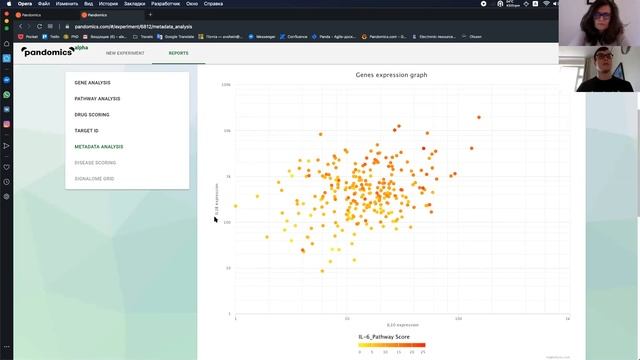Open the Файл menu

44,4
